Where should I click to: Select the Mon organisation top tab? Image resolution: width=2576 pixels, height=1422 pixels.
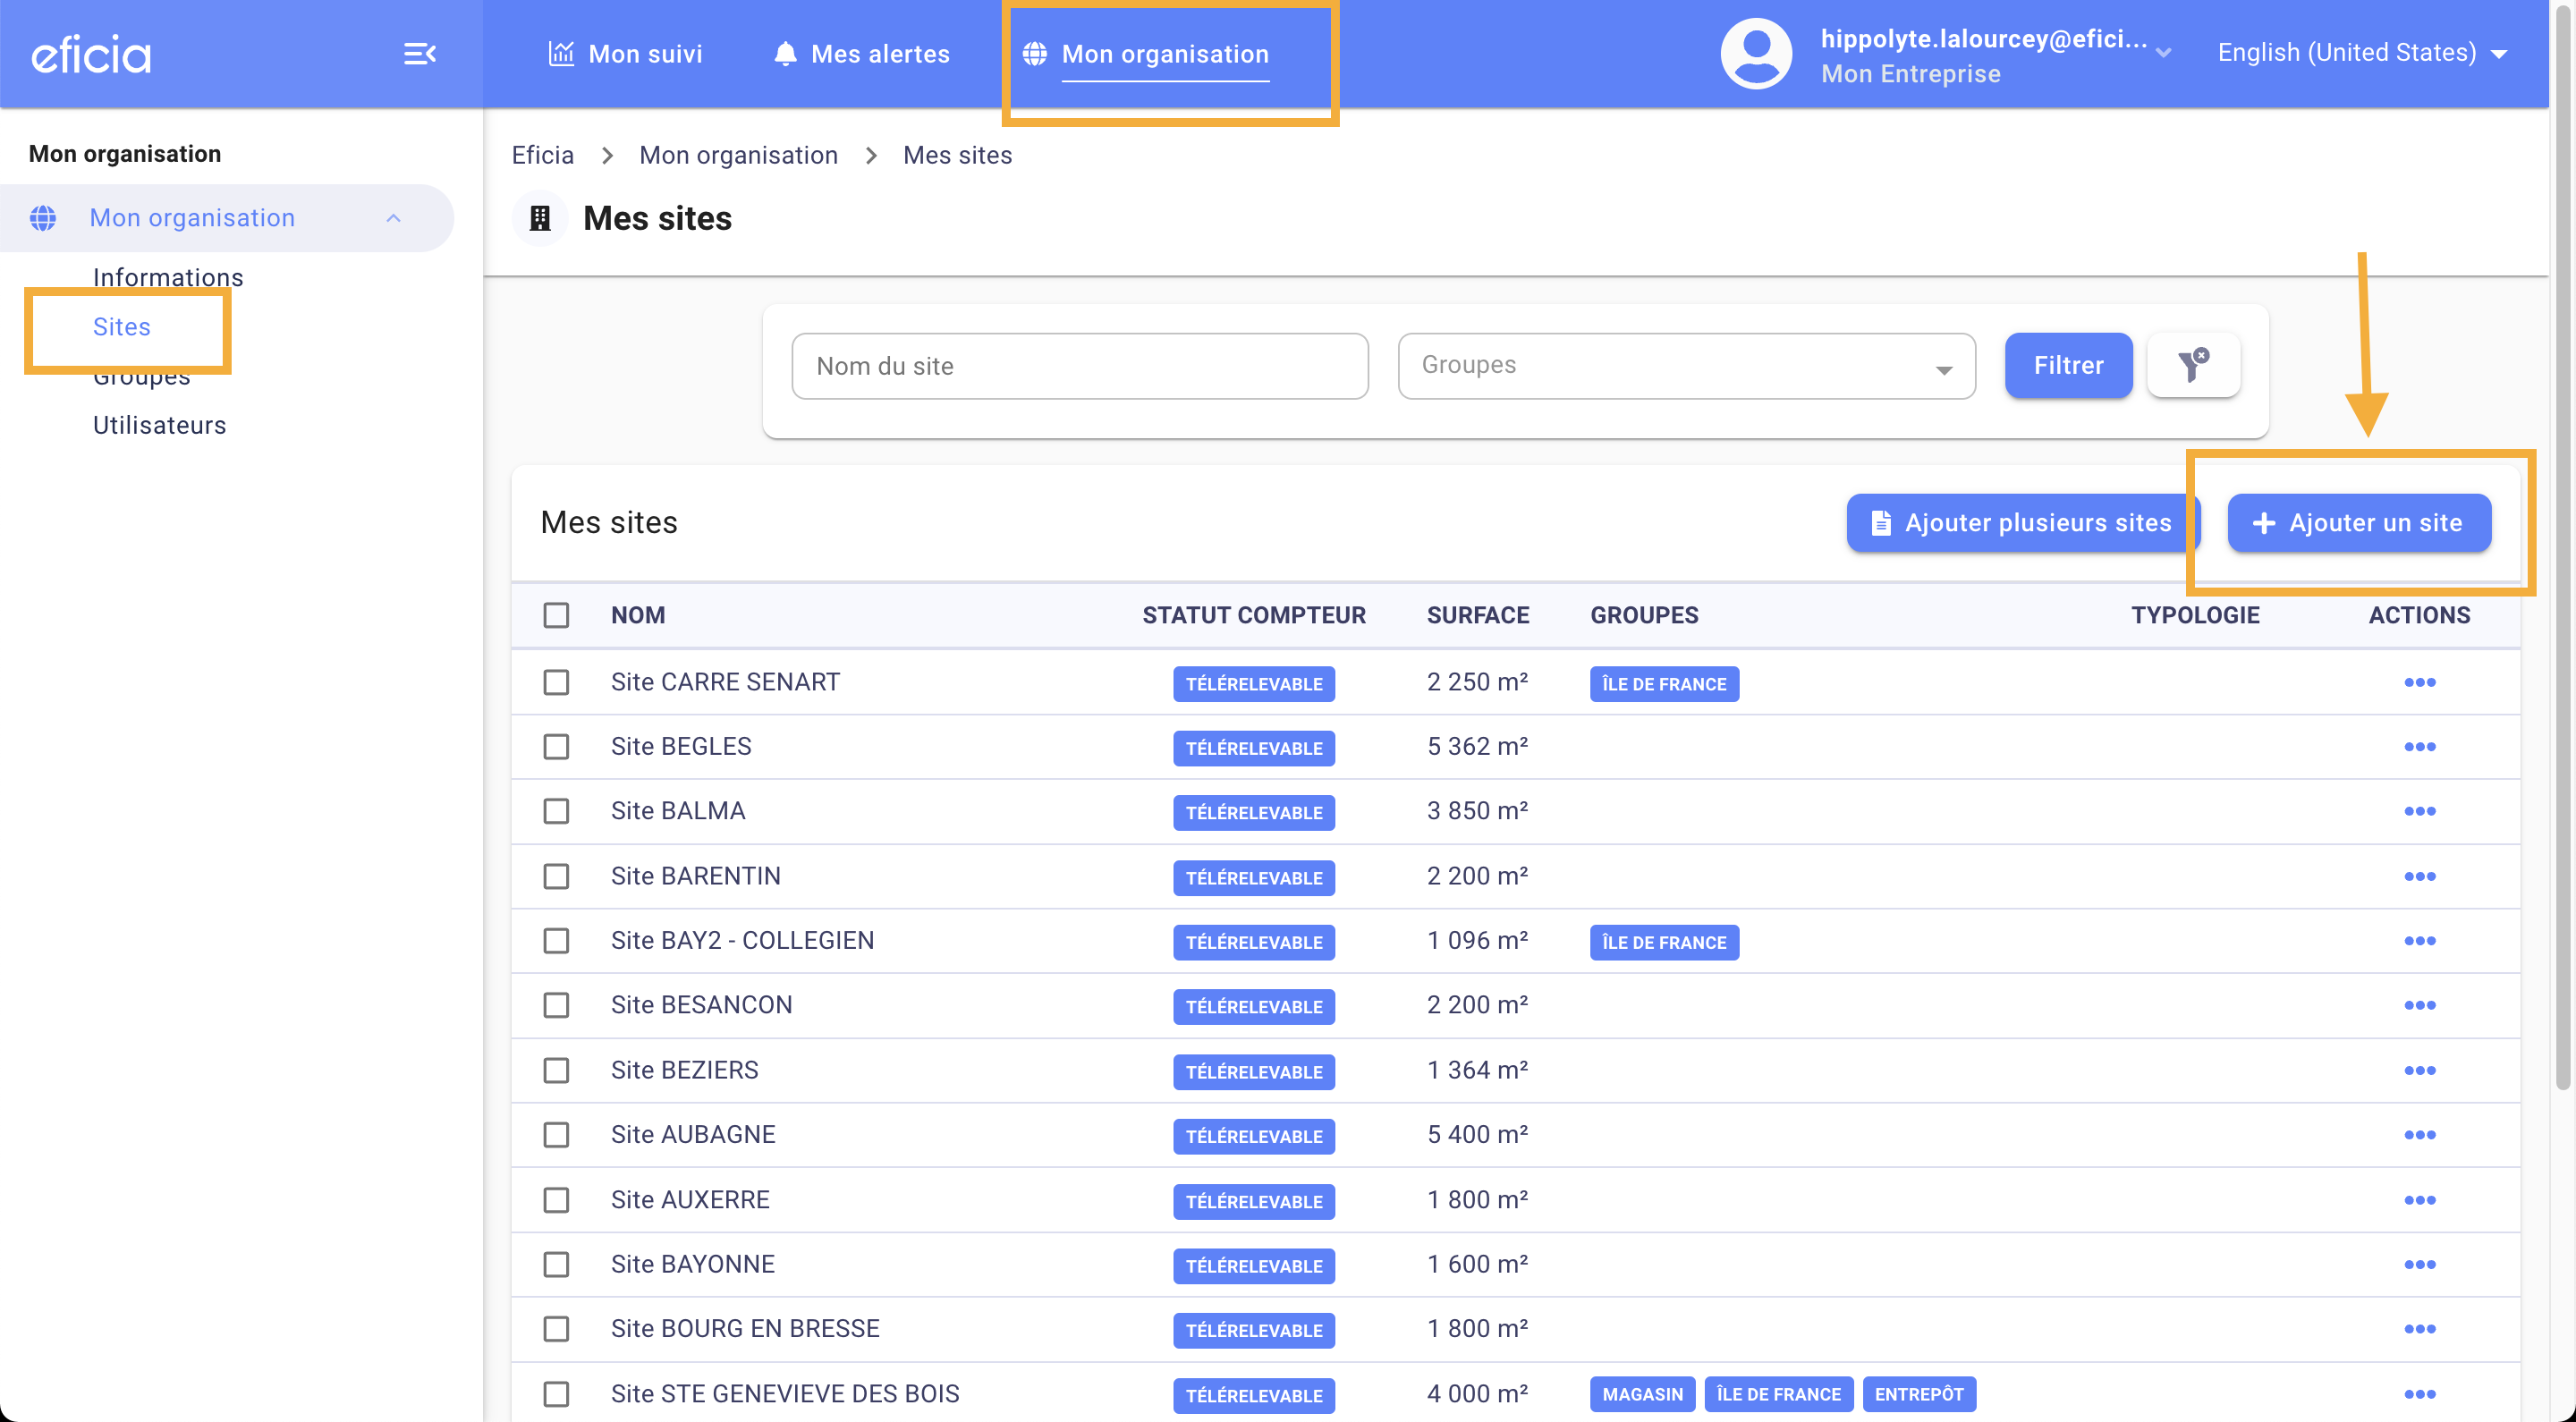point(1146,54)
